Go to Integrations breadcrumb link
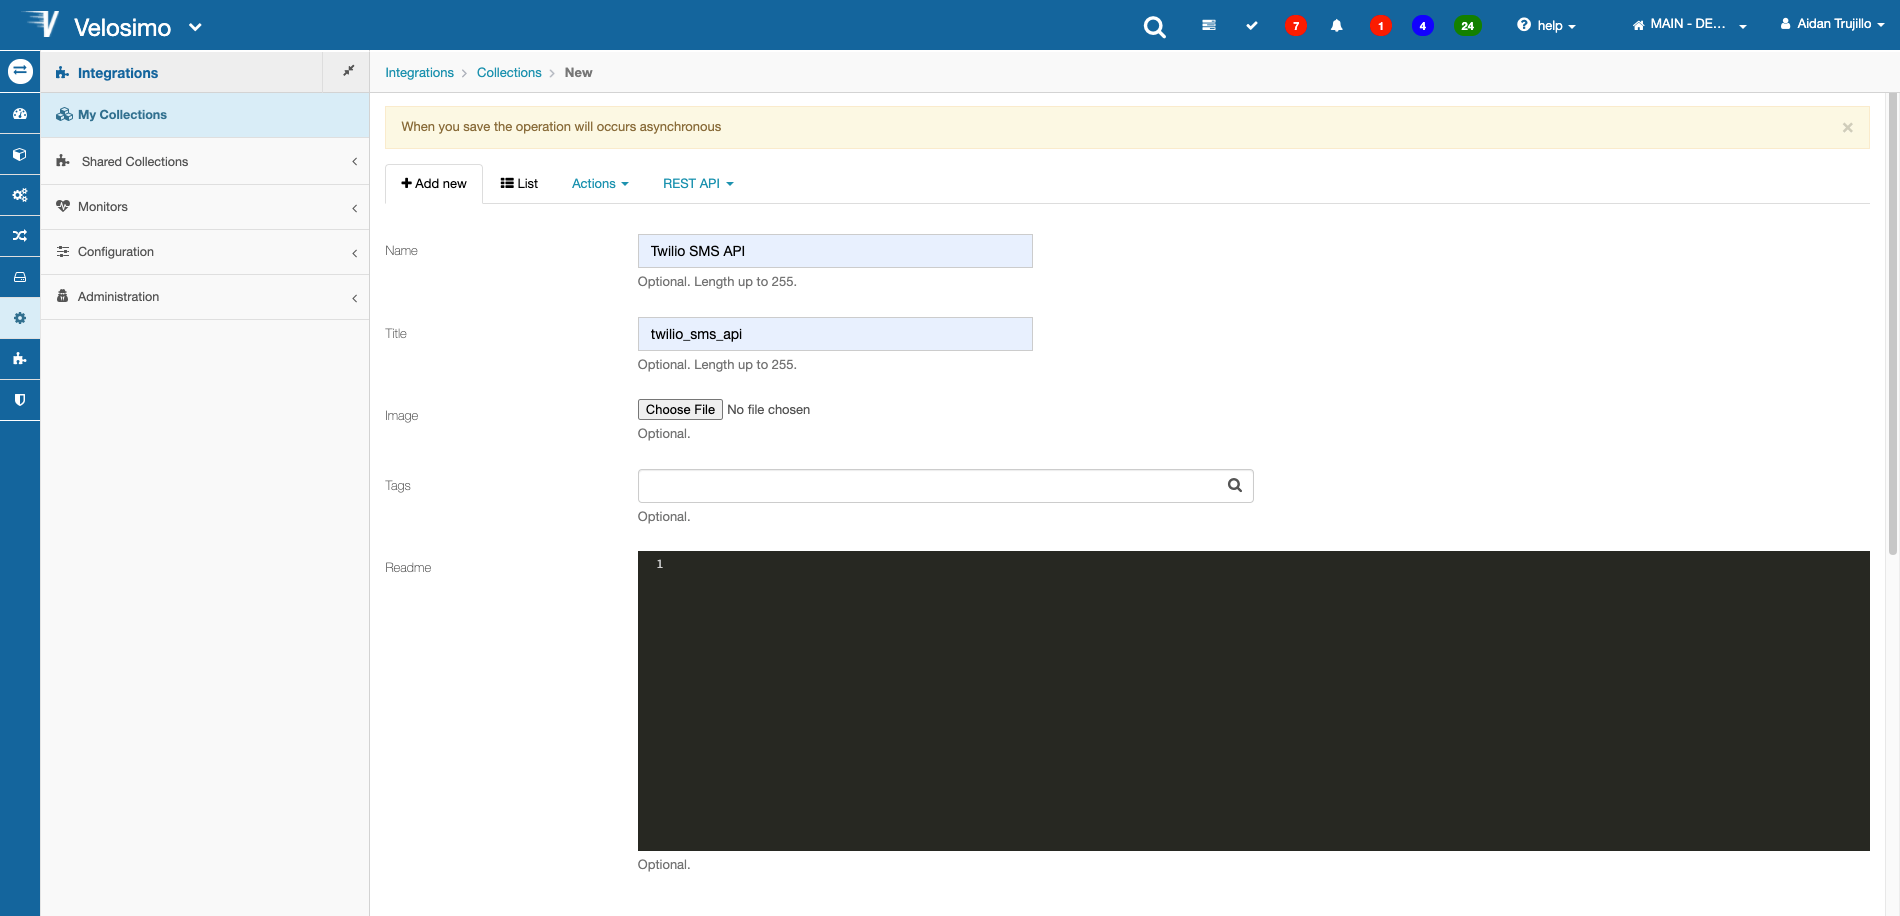This screenshot has height=916, width=1900. pyautogui.click(x=419, y=73)
